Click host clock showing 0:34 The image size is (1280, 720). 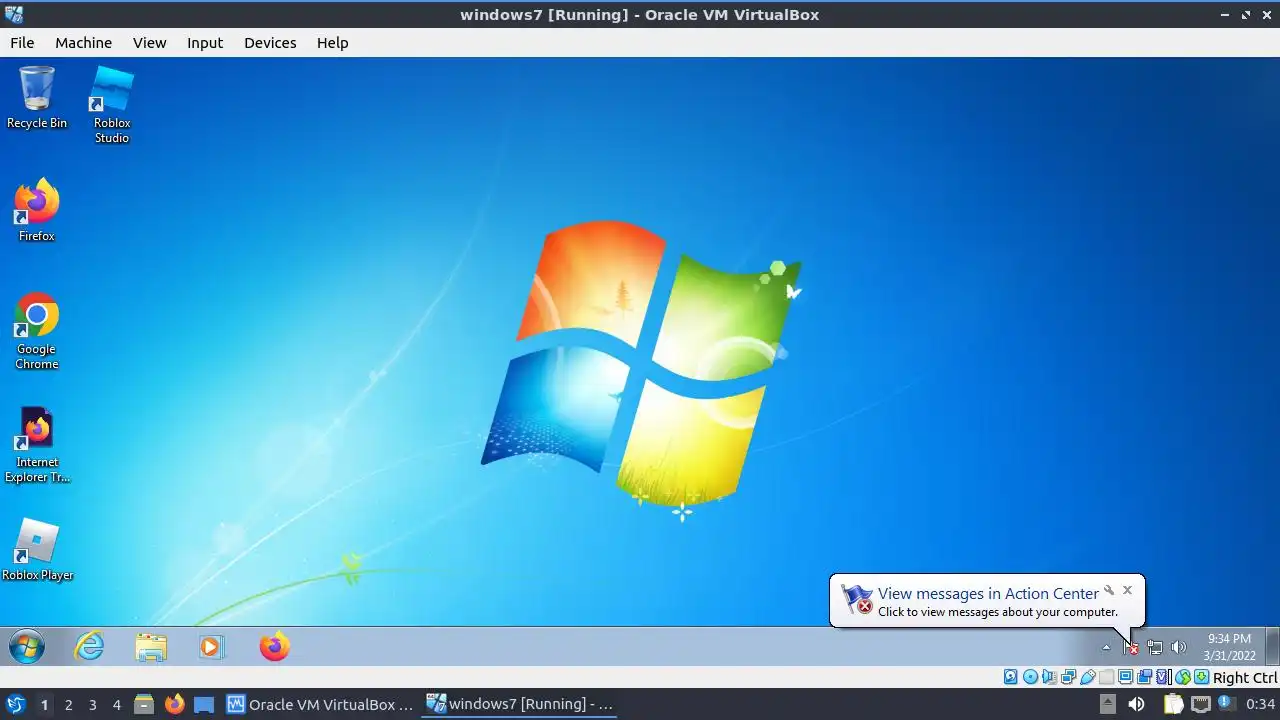[1260, 704]
